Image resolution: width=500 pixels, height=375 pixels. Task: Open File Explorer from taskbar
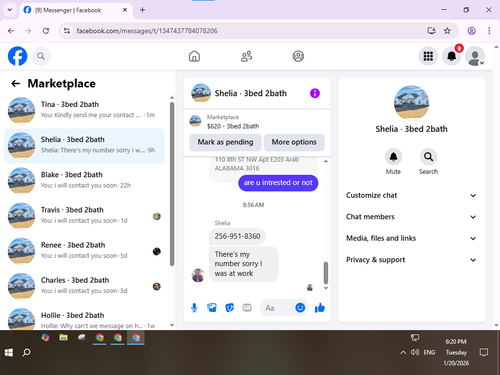pyautogui.click(x=63, y=338)
